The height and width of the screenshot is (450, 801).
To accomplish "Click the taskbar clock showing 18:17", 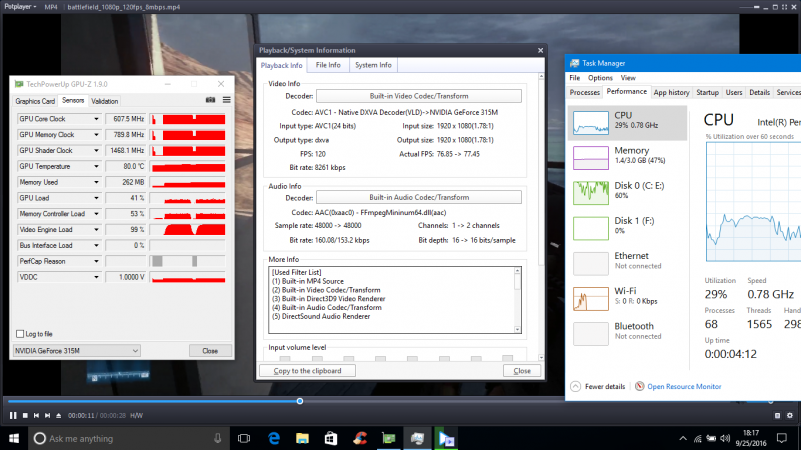I will (x=751, y=438).
